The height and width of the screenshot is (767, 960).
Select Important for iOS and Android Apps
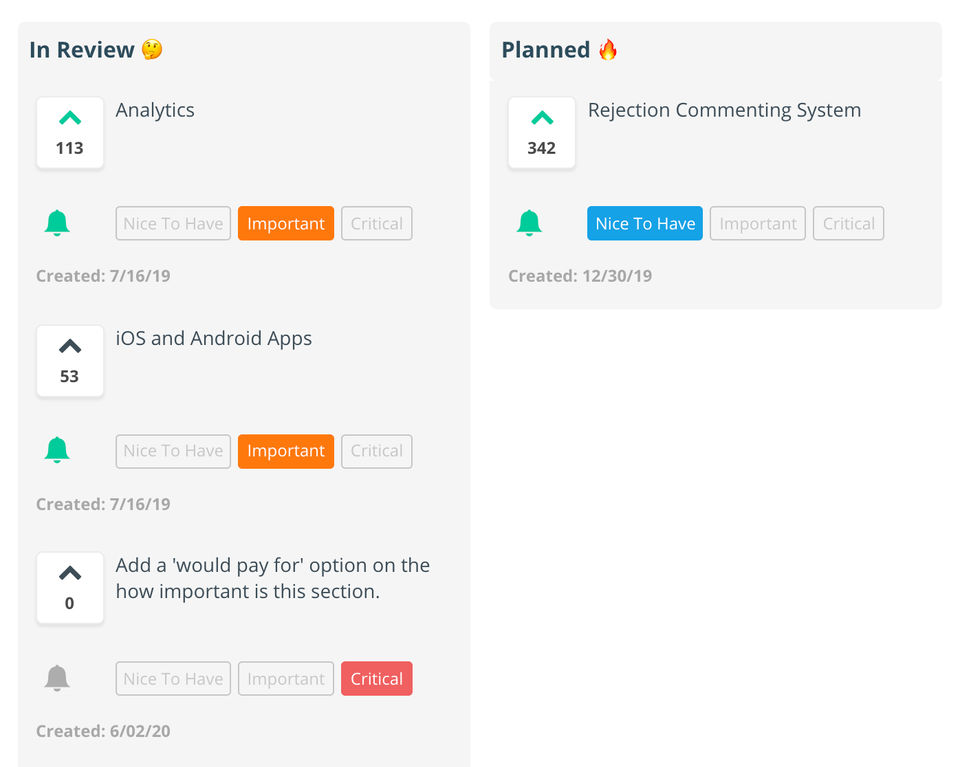[286, 451]
